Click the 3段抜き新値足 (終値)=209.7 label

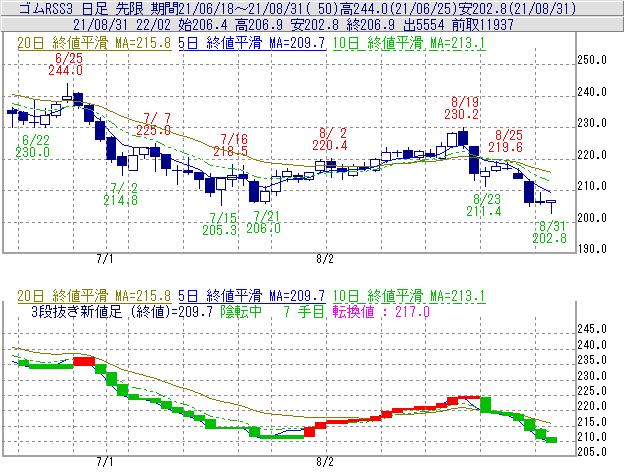[122, 311]
